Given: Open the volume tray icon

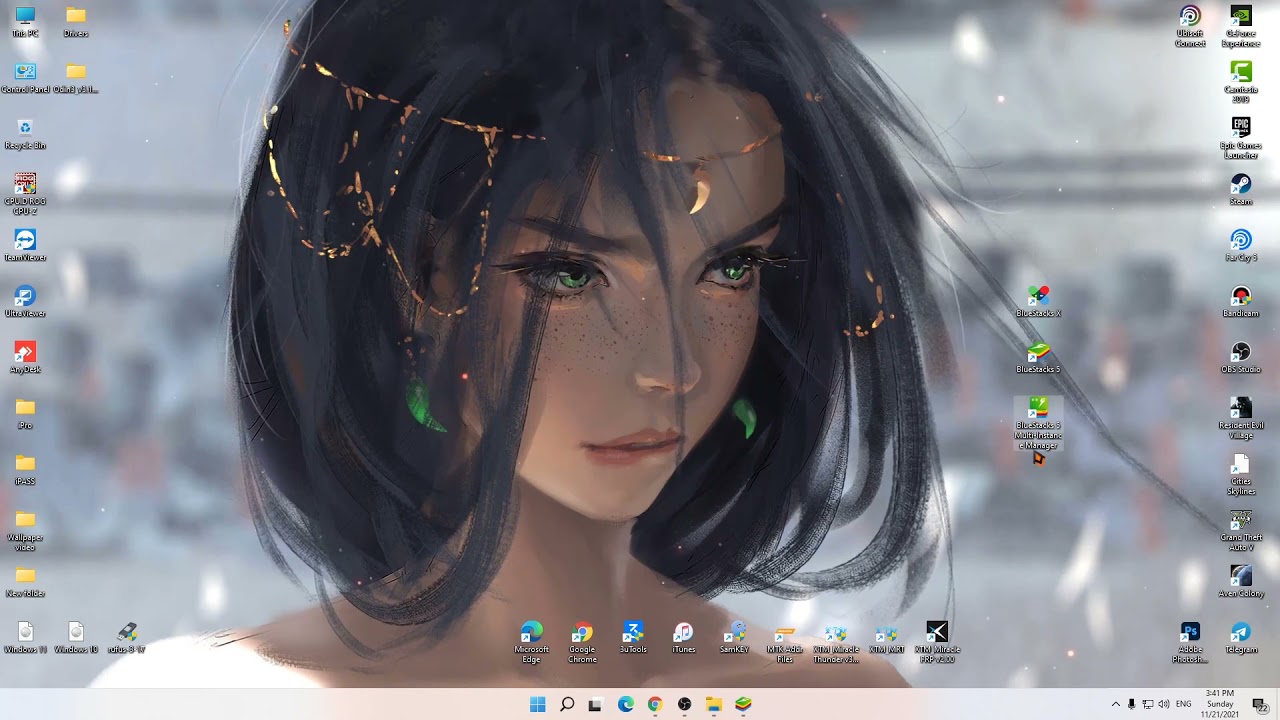Looking at the screenshot, I should coord(1164,704).
